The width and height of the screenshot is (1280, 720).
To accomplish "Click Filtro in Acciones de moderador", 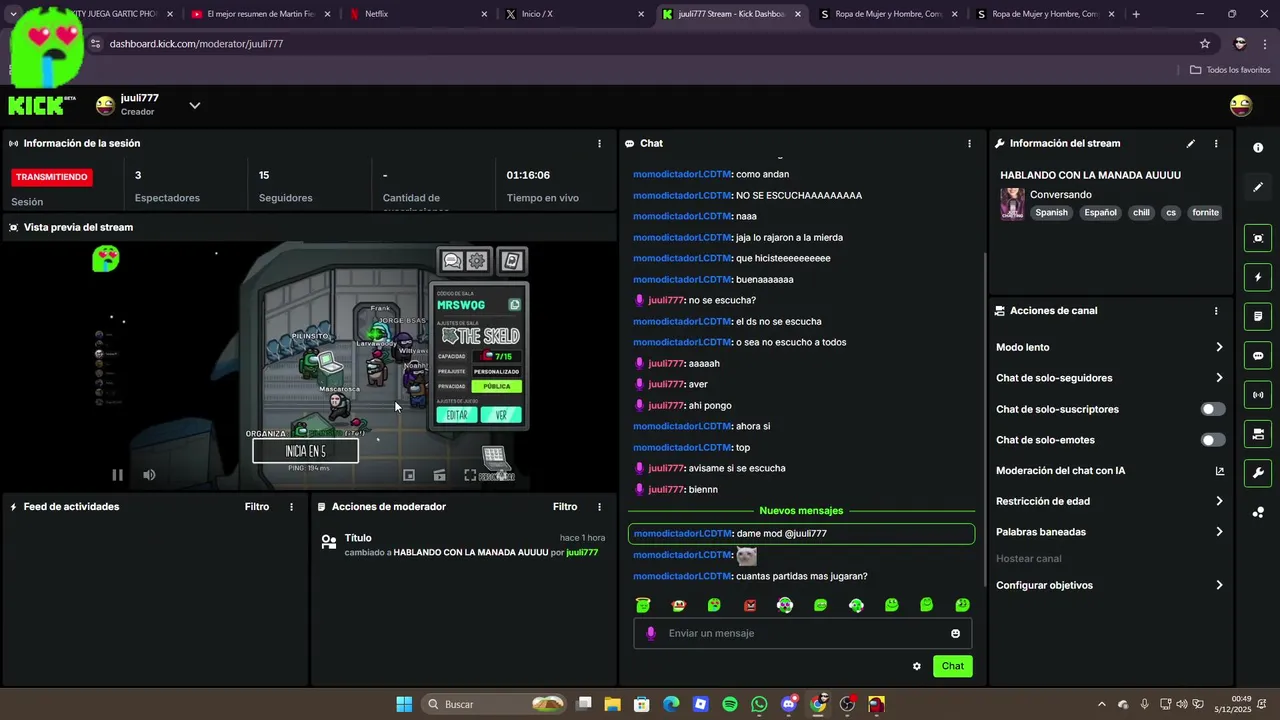I will 565,507.
